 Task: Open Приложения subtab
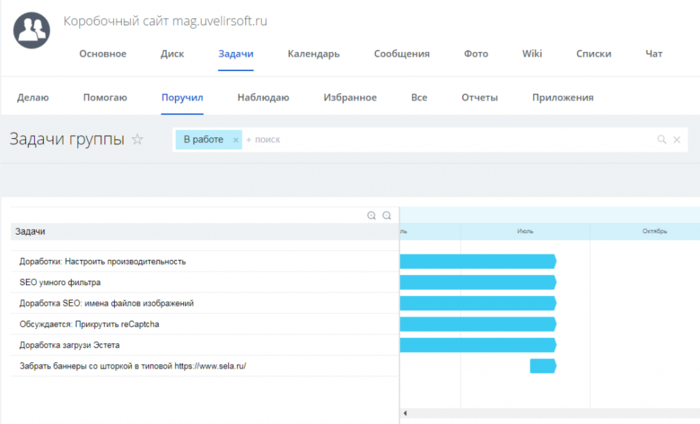coord(563,97)
